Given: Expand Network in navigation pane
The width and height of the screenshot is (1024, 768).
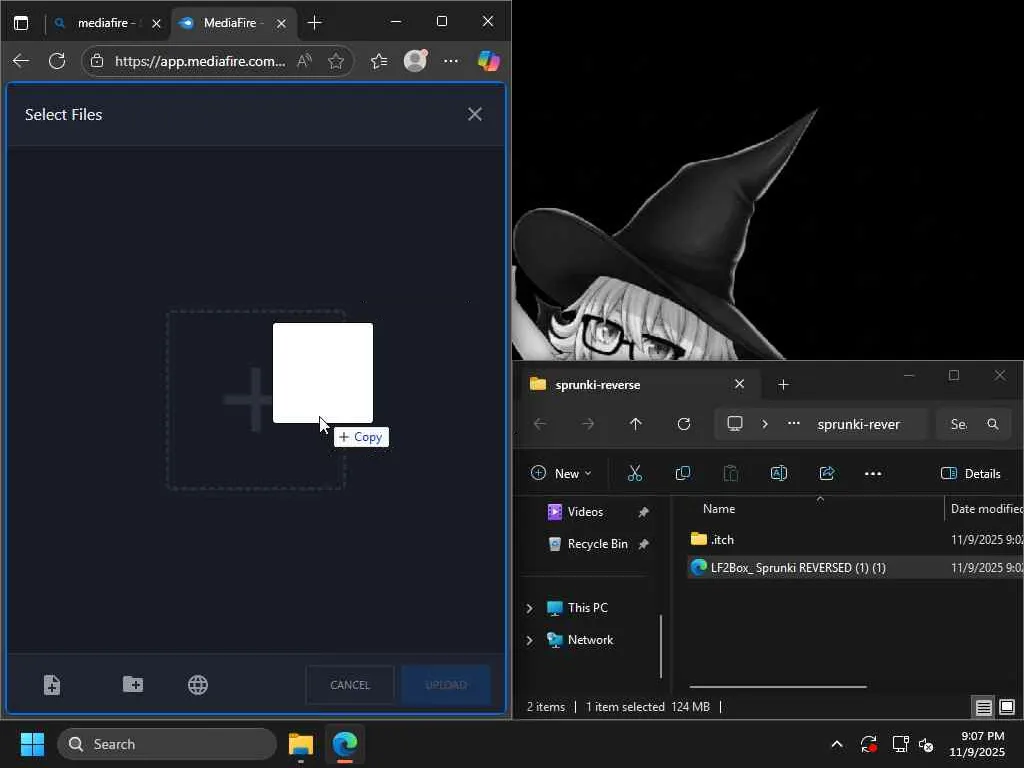Looking at the screenshot, I should click(529, 640).
